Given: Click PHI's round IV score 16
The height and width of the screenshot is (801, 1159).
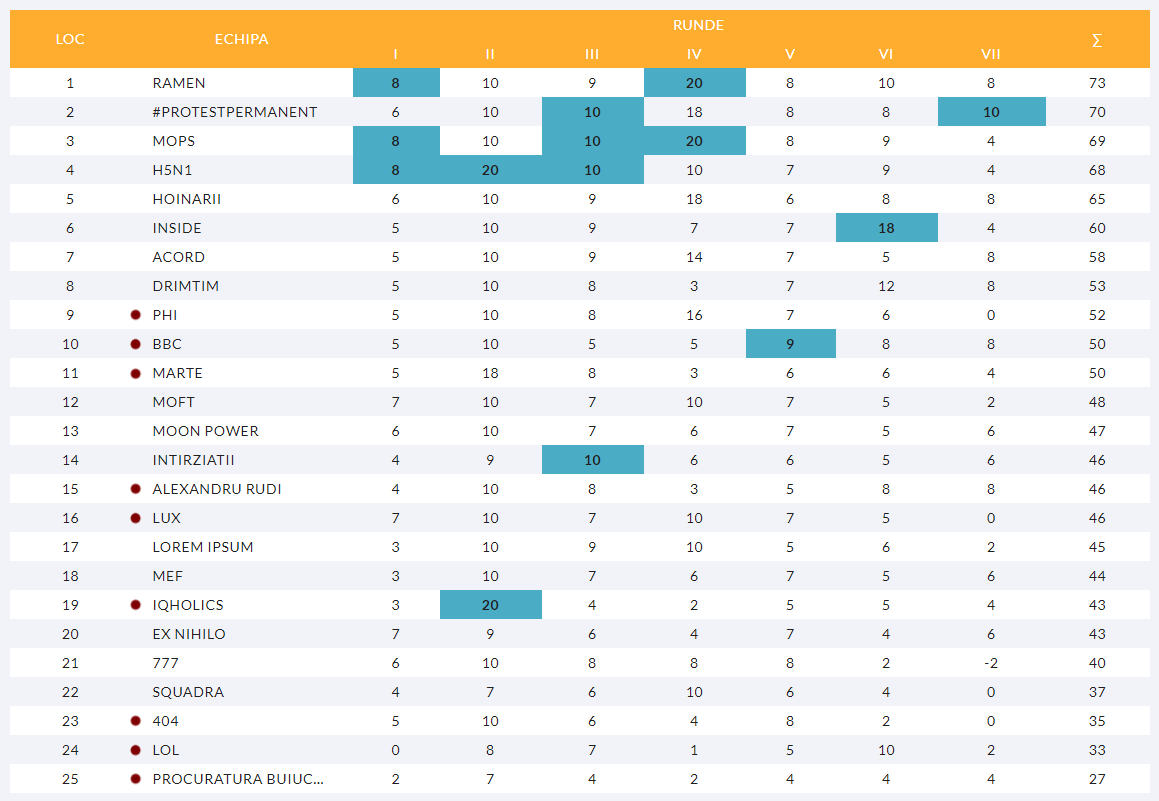Looking at the screenshot, I should pyautogui.click(x=694, y=315).
